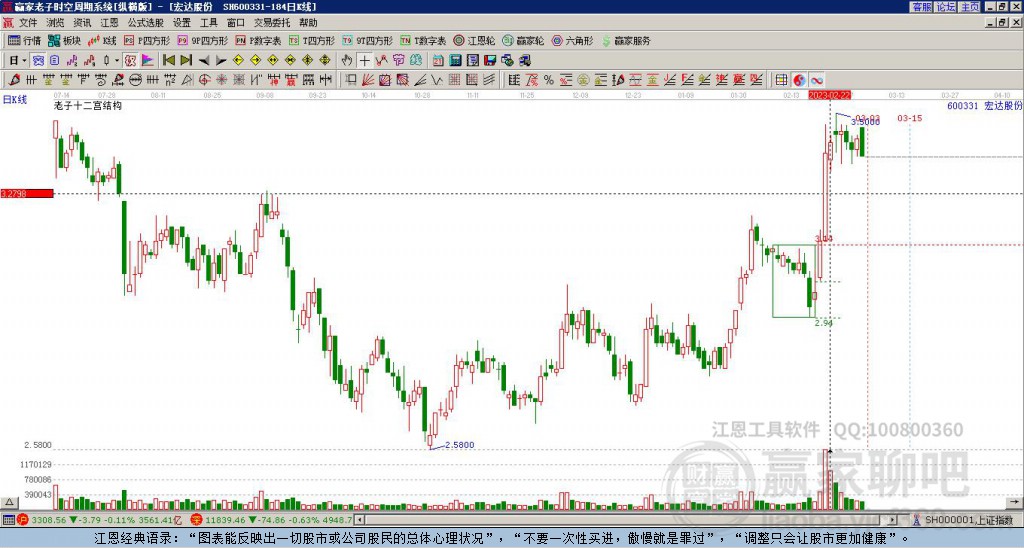Expand volume panel with triangle button
Viewport: 1024px width, 548px height.
[9, 502]
